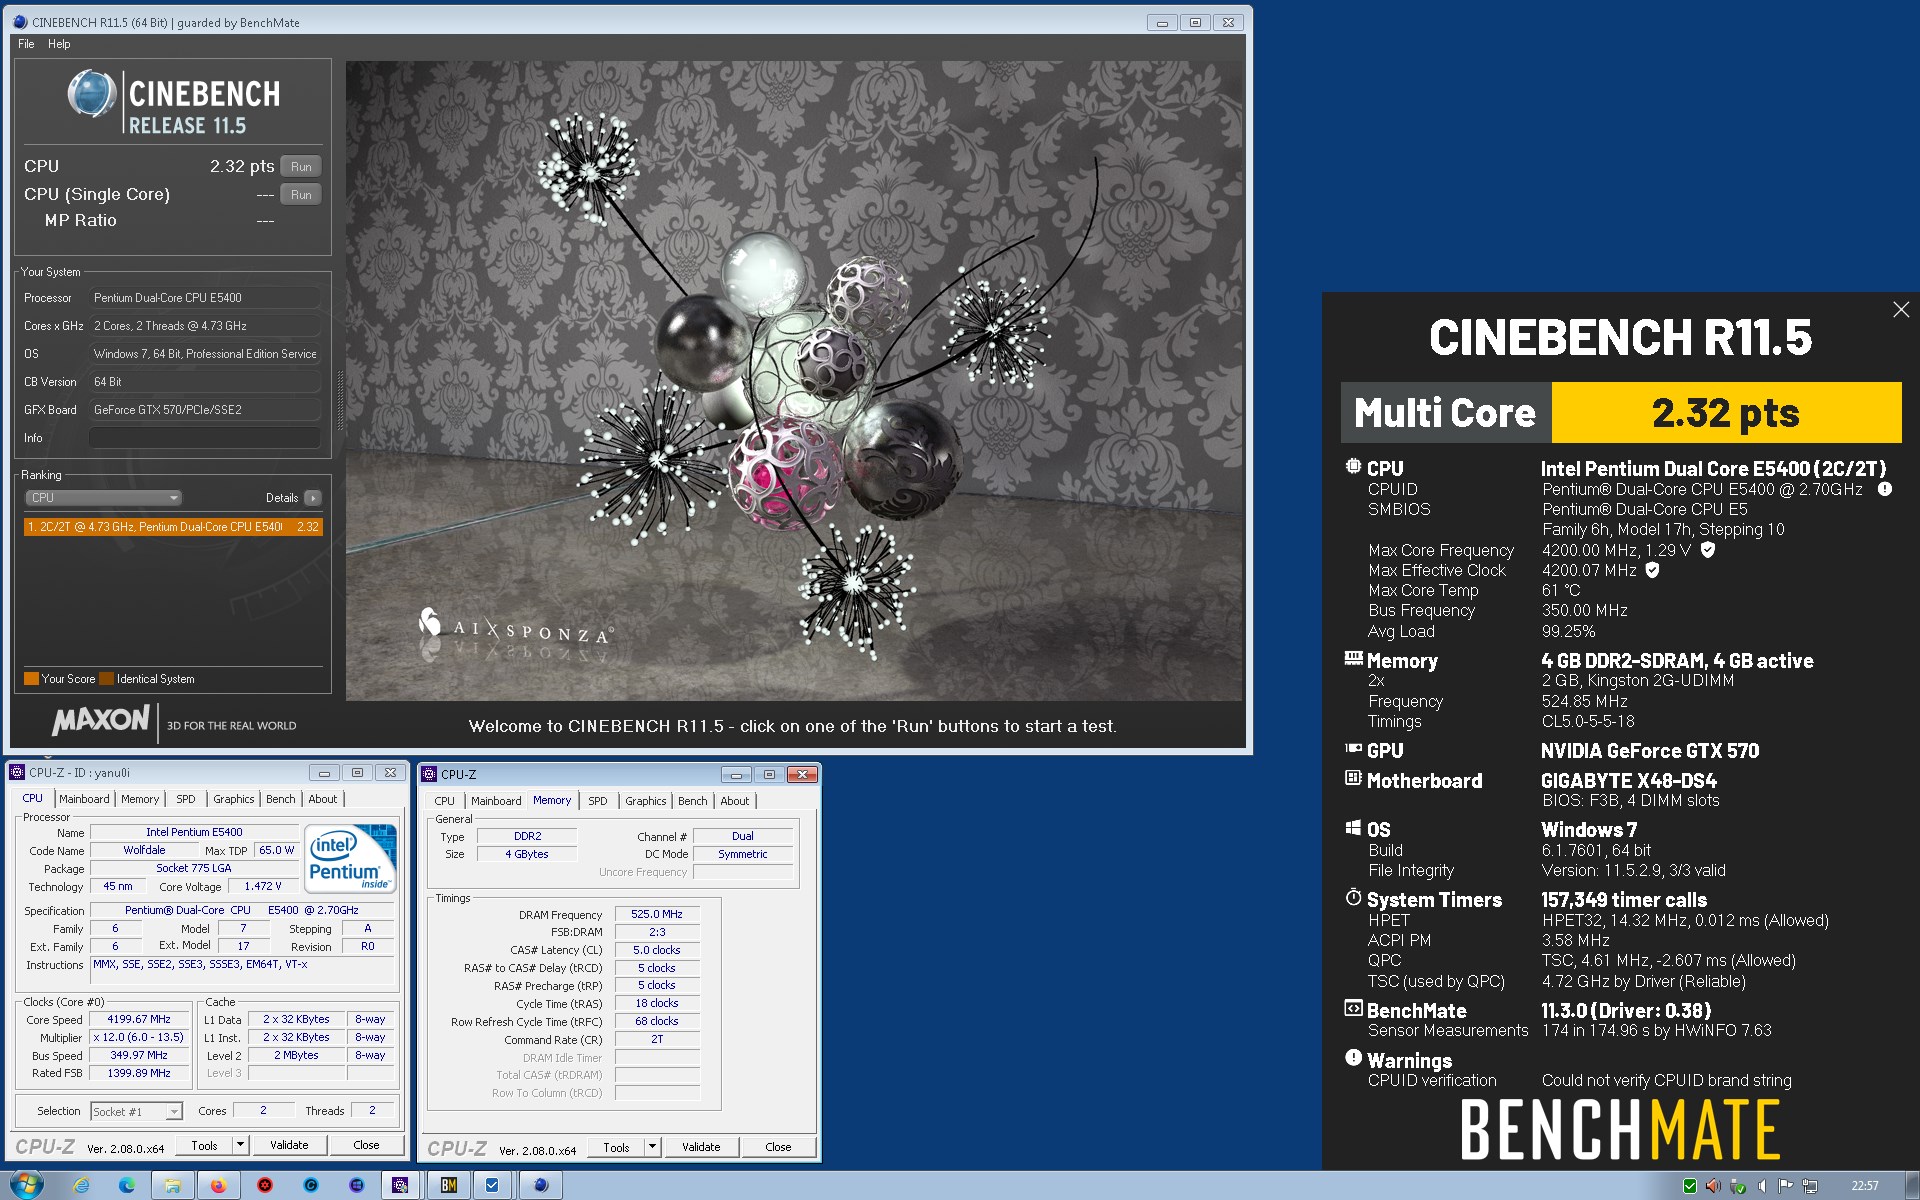Image resolution: width=1920 pixels, height=1200 pixels.
Task: Click the BenchMate Warnings exclamation icon
Action: (x=1353, y=1058)
